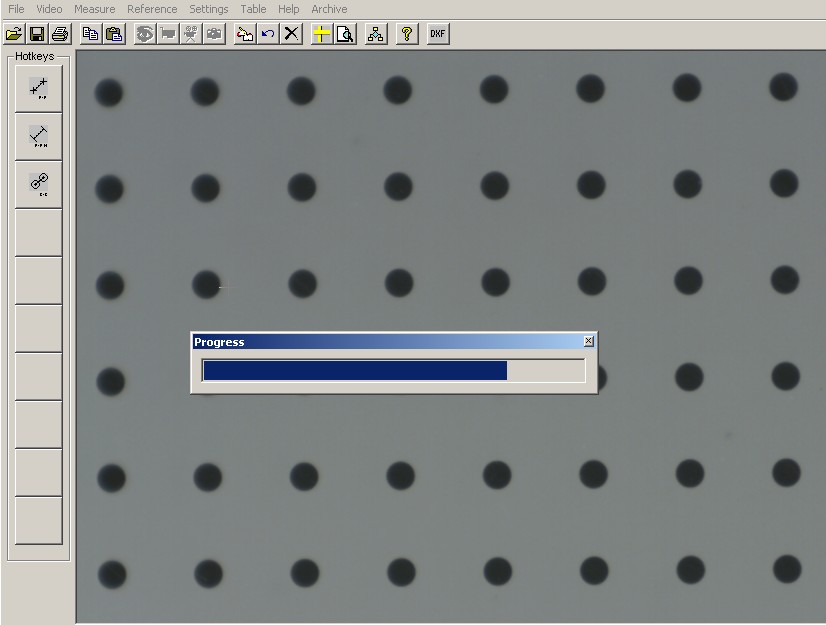The height and width of the screenshot is (625, 826).
Task: Click the Undo arrow icon
Action: (x=268, y=33)
